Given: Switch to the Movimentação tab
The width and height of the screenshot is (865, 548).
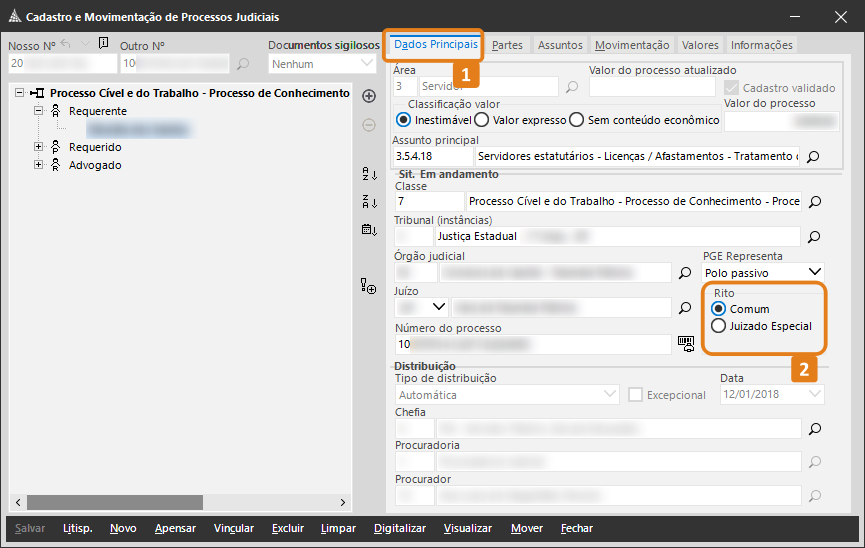Looking at the screenshot, I should [x=632, y=45].
